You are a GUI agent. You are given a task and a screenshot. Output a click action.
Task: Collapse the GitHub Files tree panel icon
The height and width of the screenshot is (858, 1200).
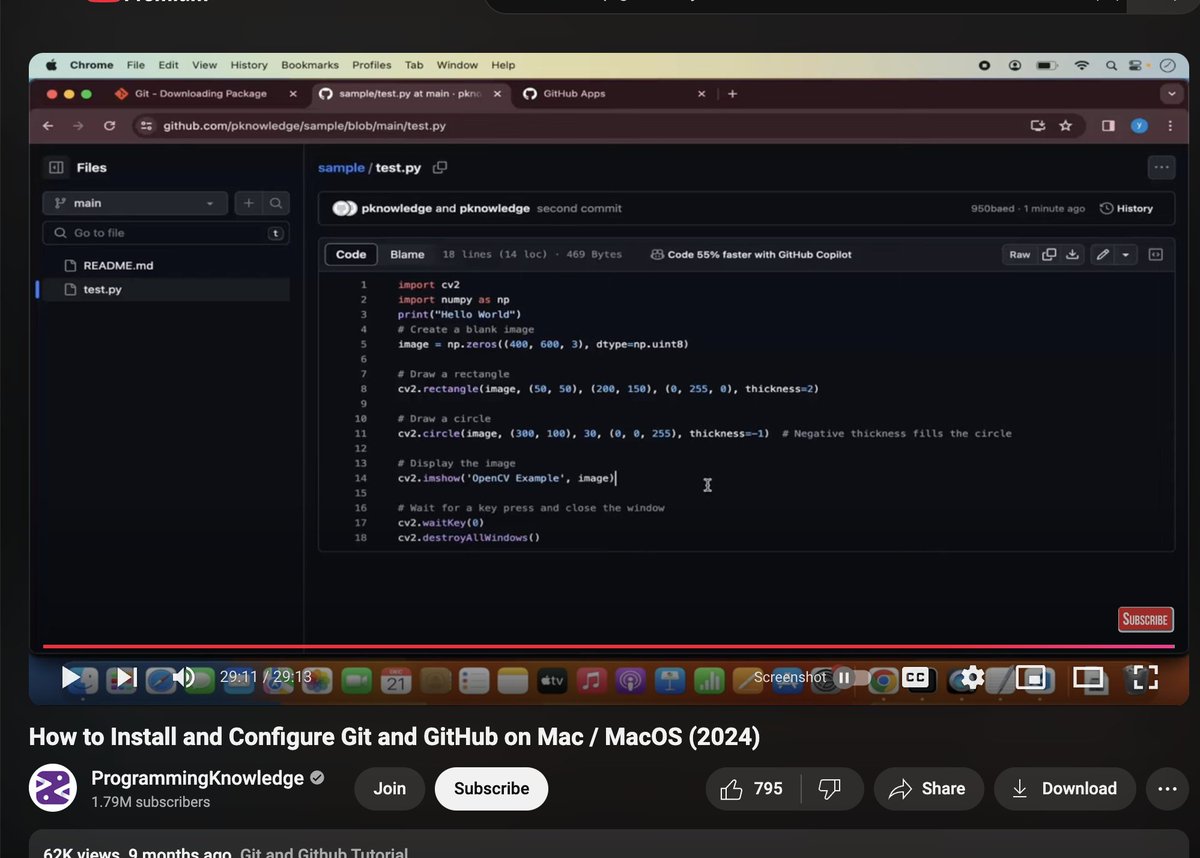(x=57, y=168)
